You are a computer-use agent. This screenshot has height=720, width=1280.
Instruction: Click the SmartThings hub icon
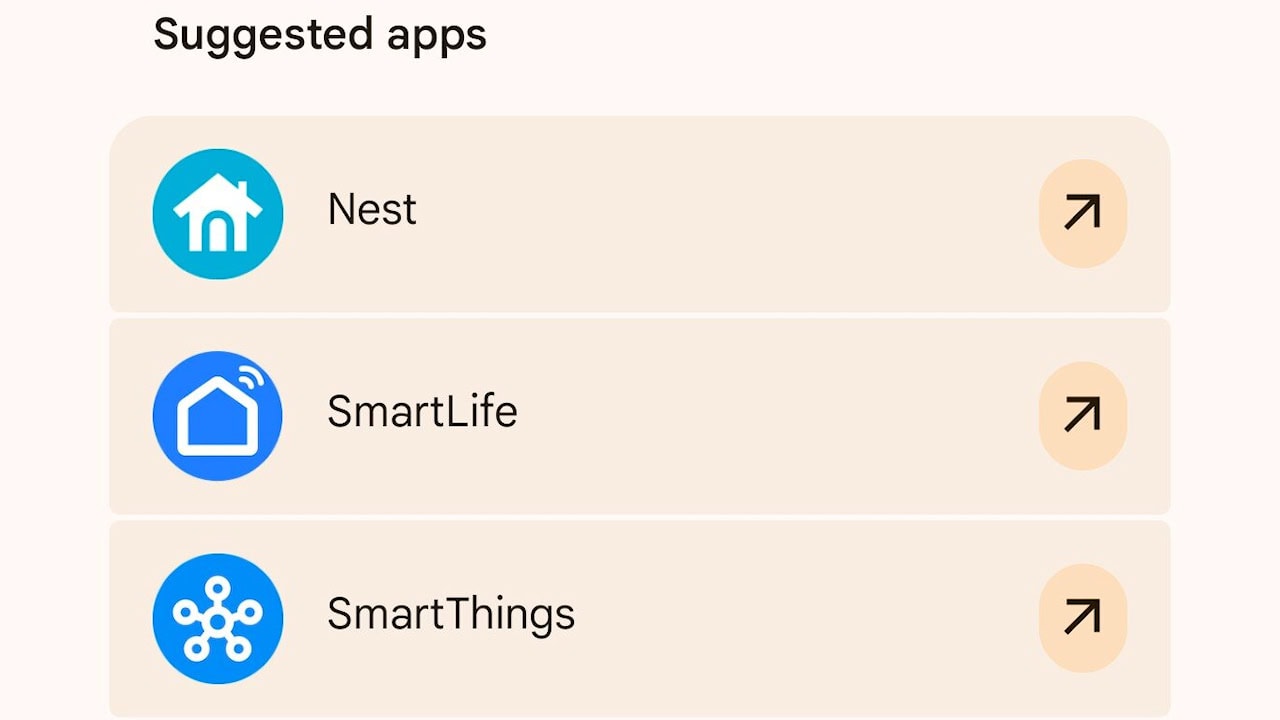coord(218,618)
